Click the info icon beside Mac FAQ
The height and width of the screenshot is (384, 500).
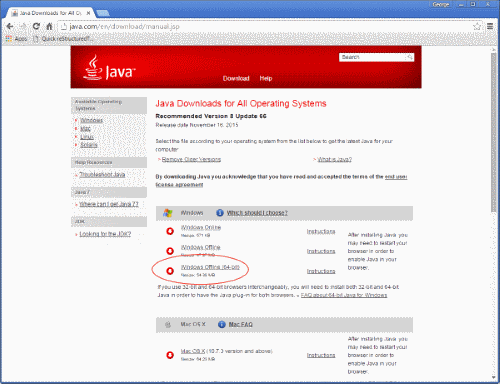click(222, 324)
